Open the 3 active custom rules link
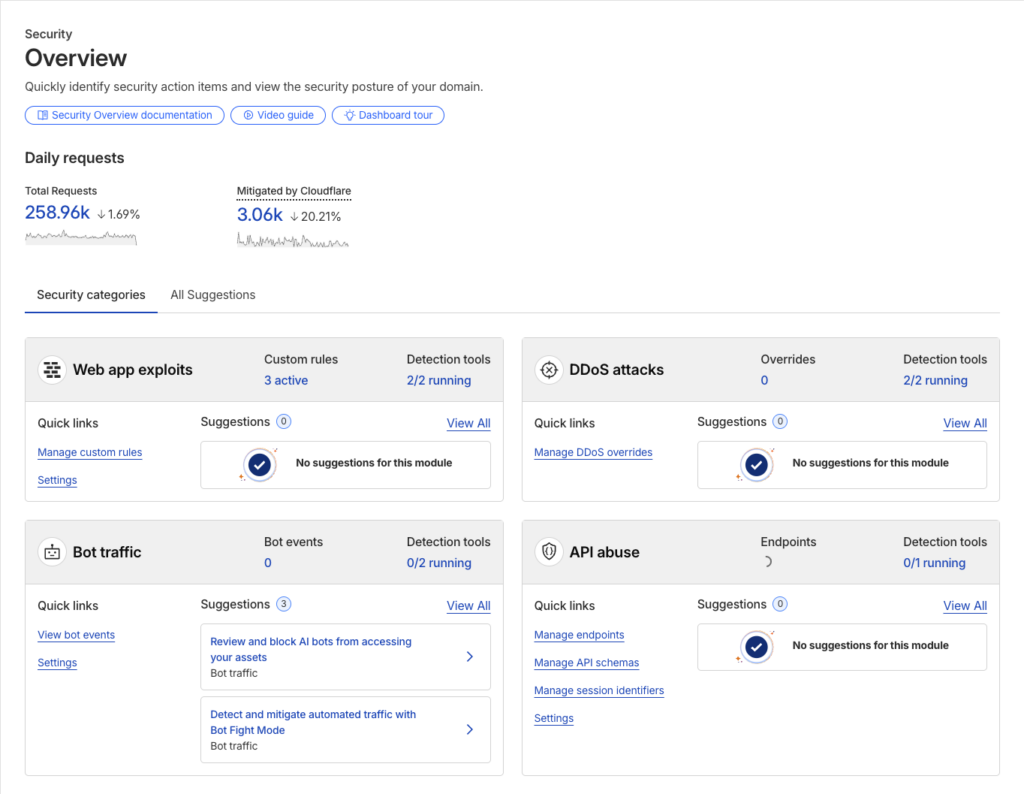 point(286,380)
